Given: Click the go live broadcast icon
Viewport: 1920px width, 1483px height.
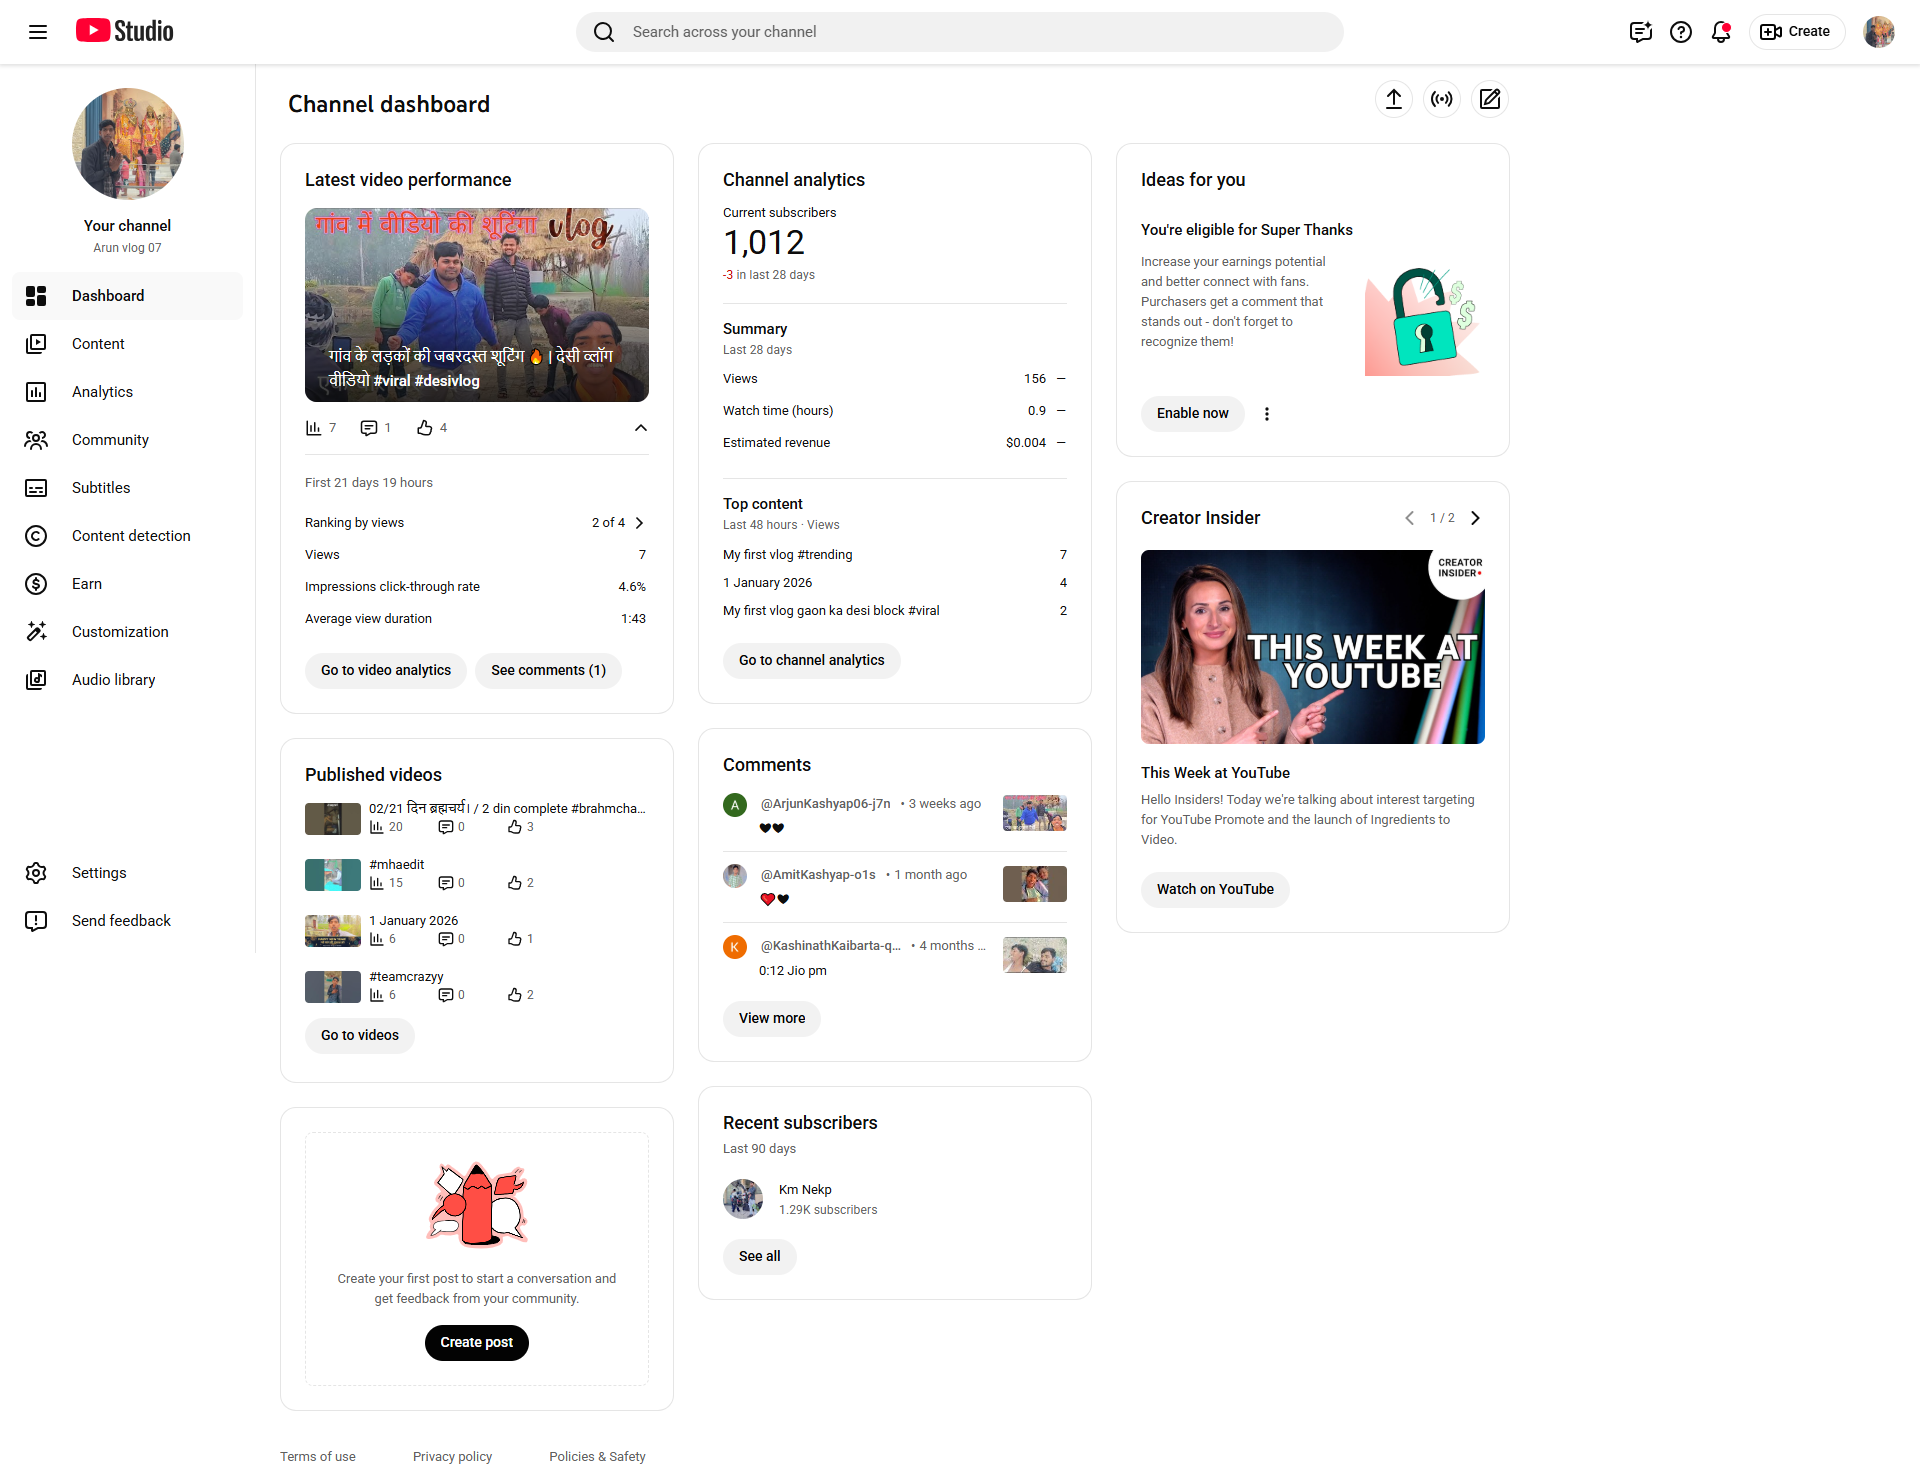Looking at the screenshot, I should click(x=1441, y=99).
